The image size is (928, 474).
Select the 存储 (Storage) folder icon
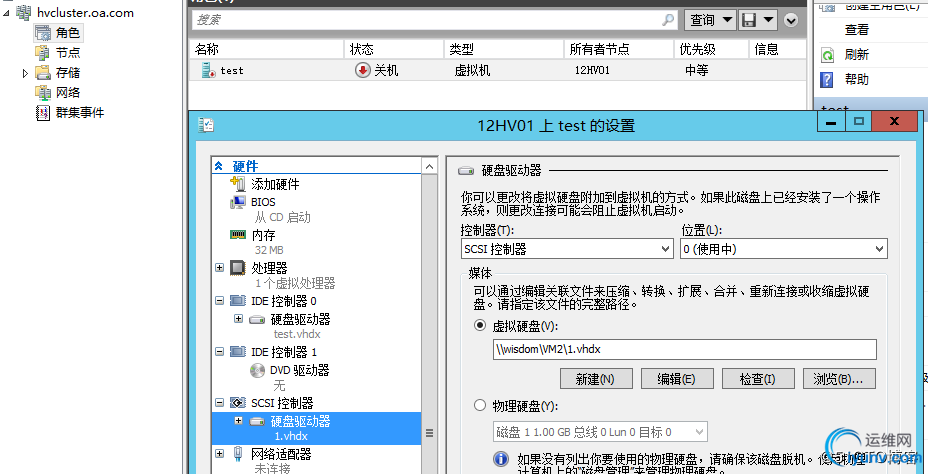pos(43,73)
